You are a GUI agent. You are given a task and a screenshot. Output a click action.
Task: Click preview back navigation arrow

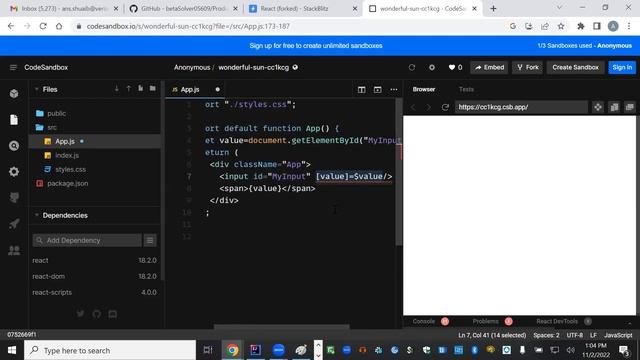pyautogui.click(x=413, y=107)
